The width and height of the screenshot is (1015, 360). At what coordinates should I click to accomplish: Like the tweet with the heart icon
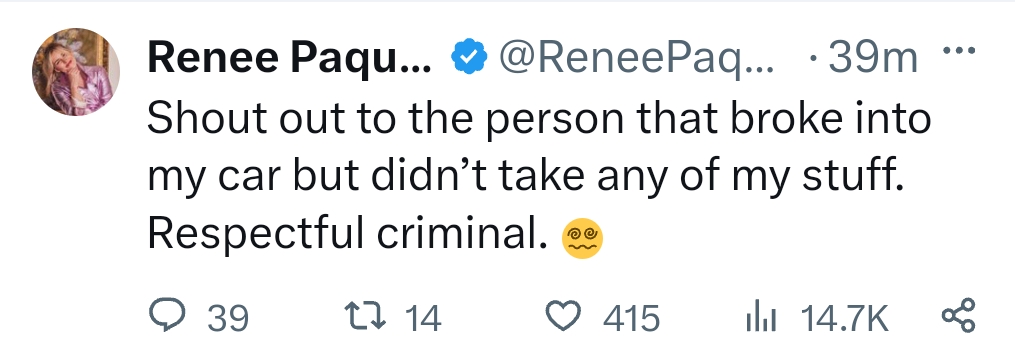[x=564, y=317]
